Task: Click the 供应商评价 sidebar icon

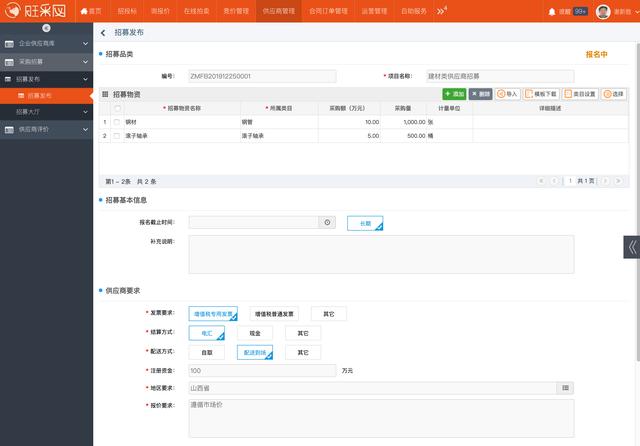Action: point(9,130)
